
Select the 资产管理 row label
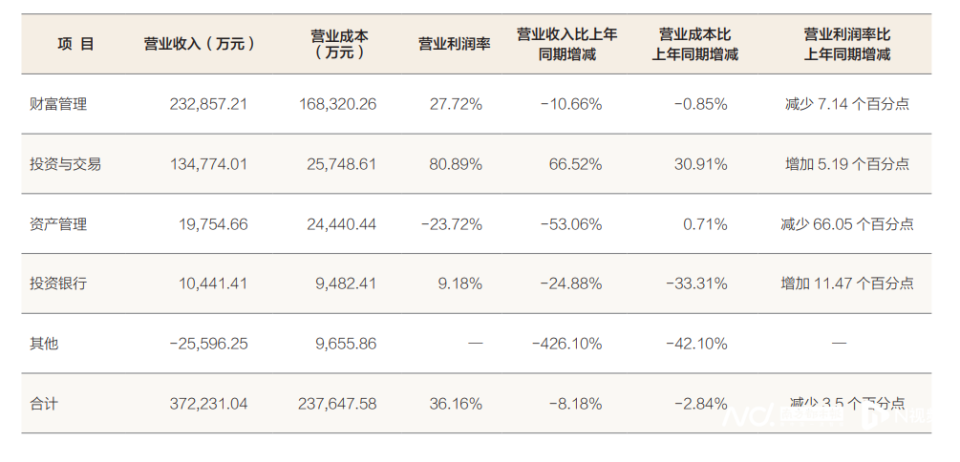[x=59, y=224]
